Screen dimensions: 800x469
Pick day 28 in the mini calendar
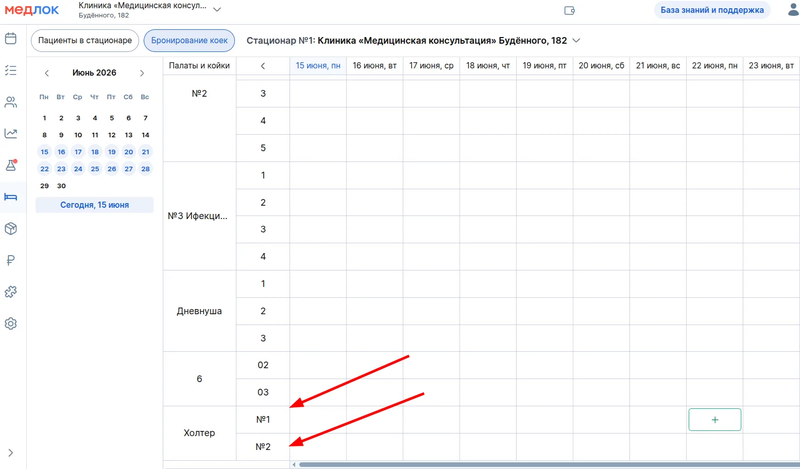pyautogui.click(x=145, y=168)
